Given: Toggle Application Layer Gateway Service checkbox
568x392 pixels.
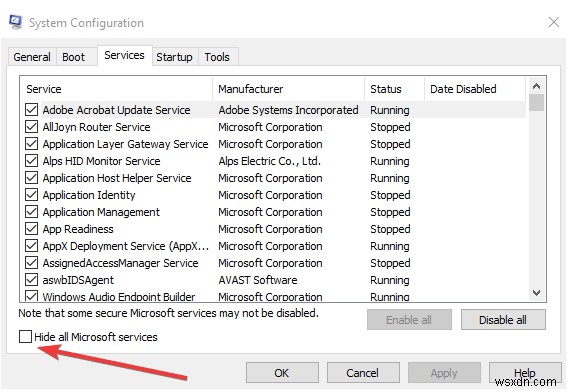Looking at the screenshot, I should (x=32, y=144).
